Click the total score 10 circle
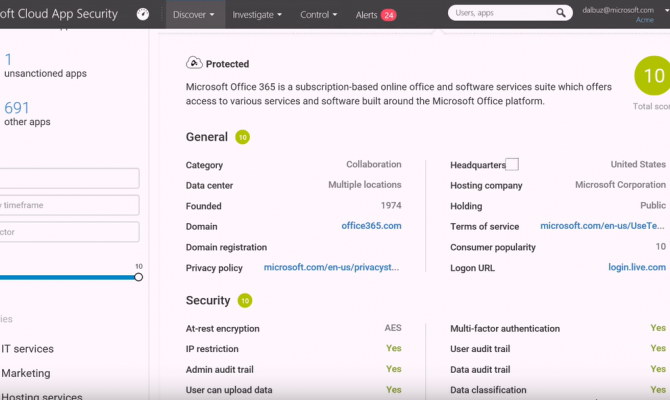The height and width of the screenshot is (400, 670). tap(653, 76)
